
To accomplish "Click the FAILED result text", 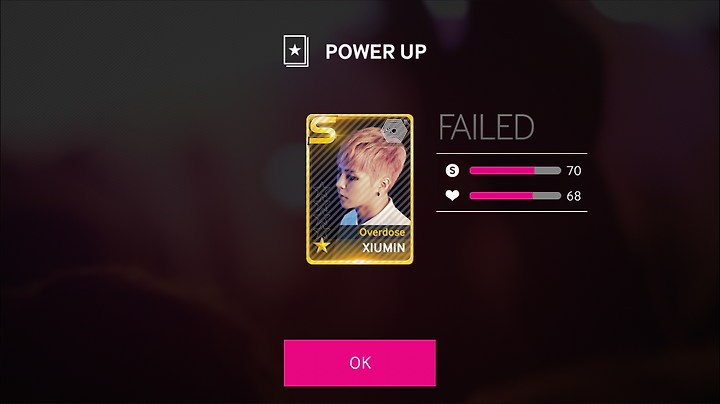I will [x=486, y=127].
